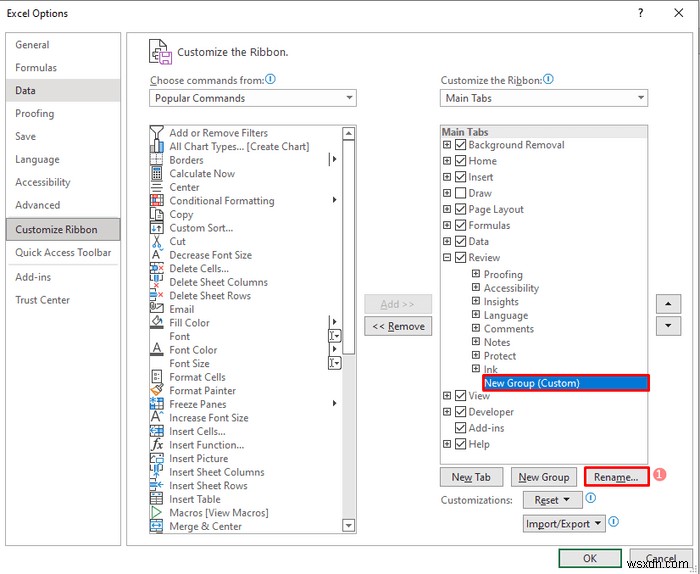The height and width of the screenshot is (574, 700).
Task: Click the Merge & Center icon
Action: coord(156,526)
